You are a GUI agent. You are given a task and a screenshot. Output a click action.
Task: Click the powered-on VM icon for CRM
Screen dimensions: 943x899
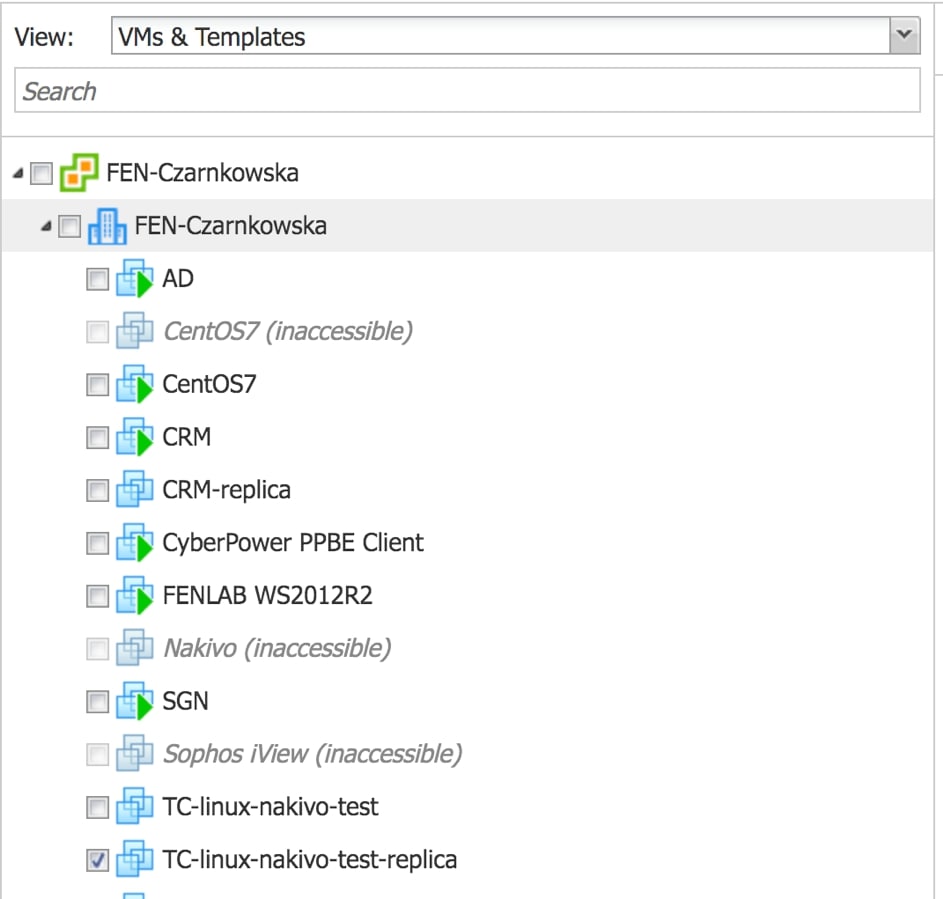click(x=134, y=438)
